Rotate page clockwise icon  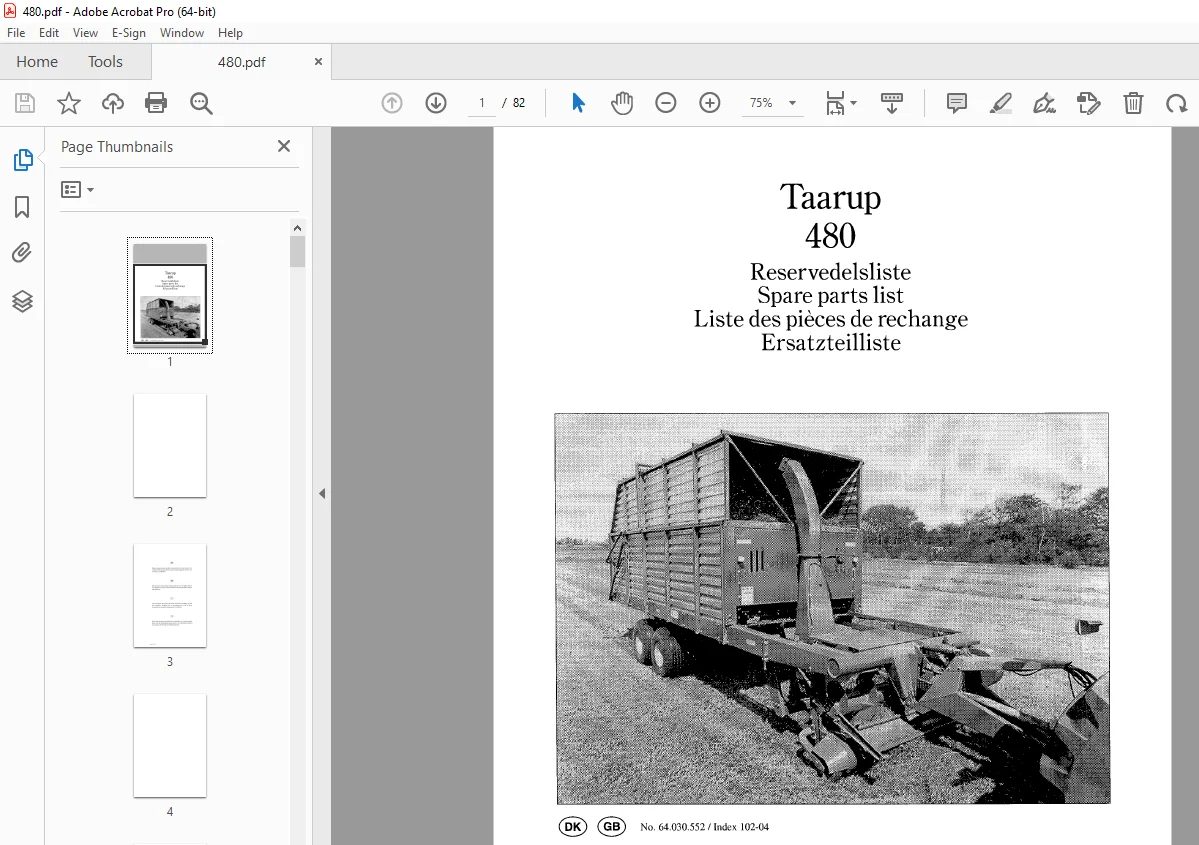1177,102
